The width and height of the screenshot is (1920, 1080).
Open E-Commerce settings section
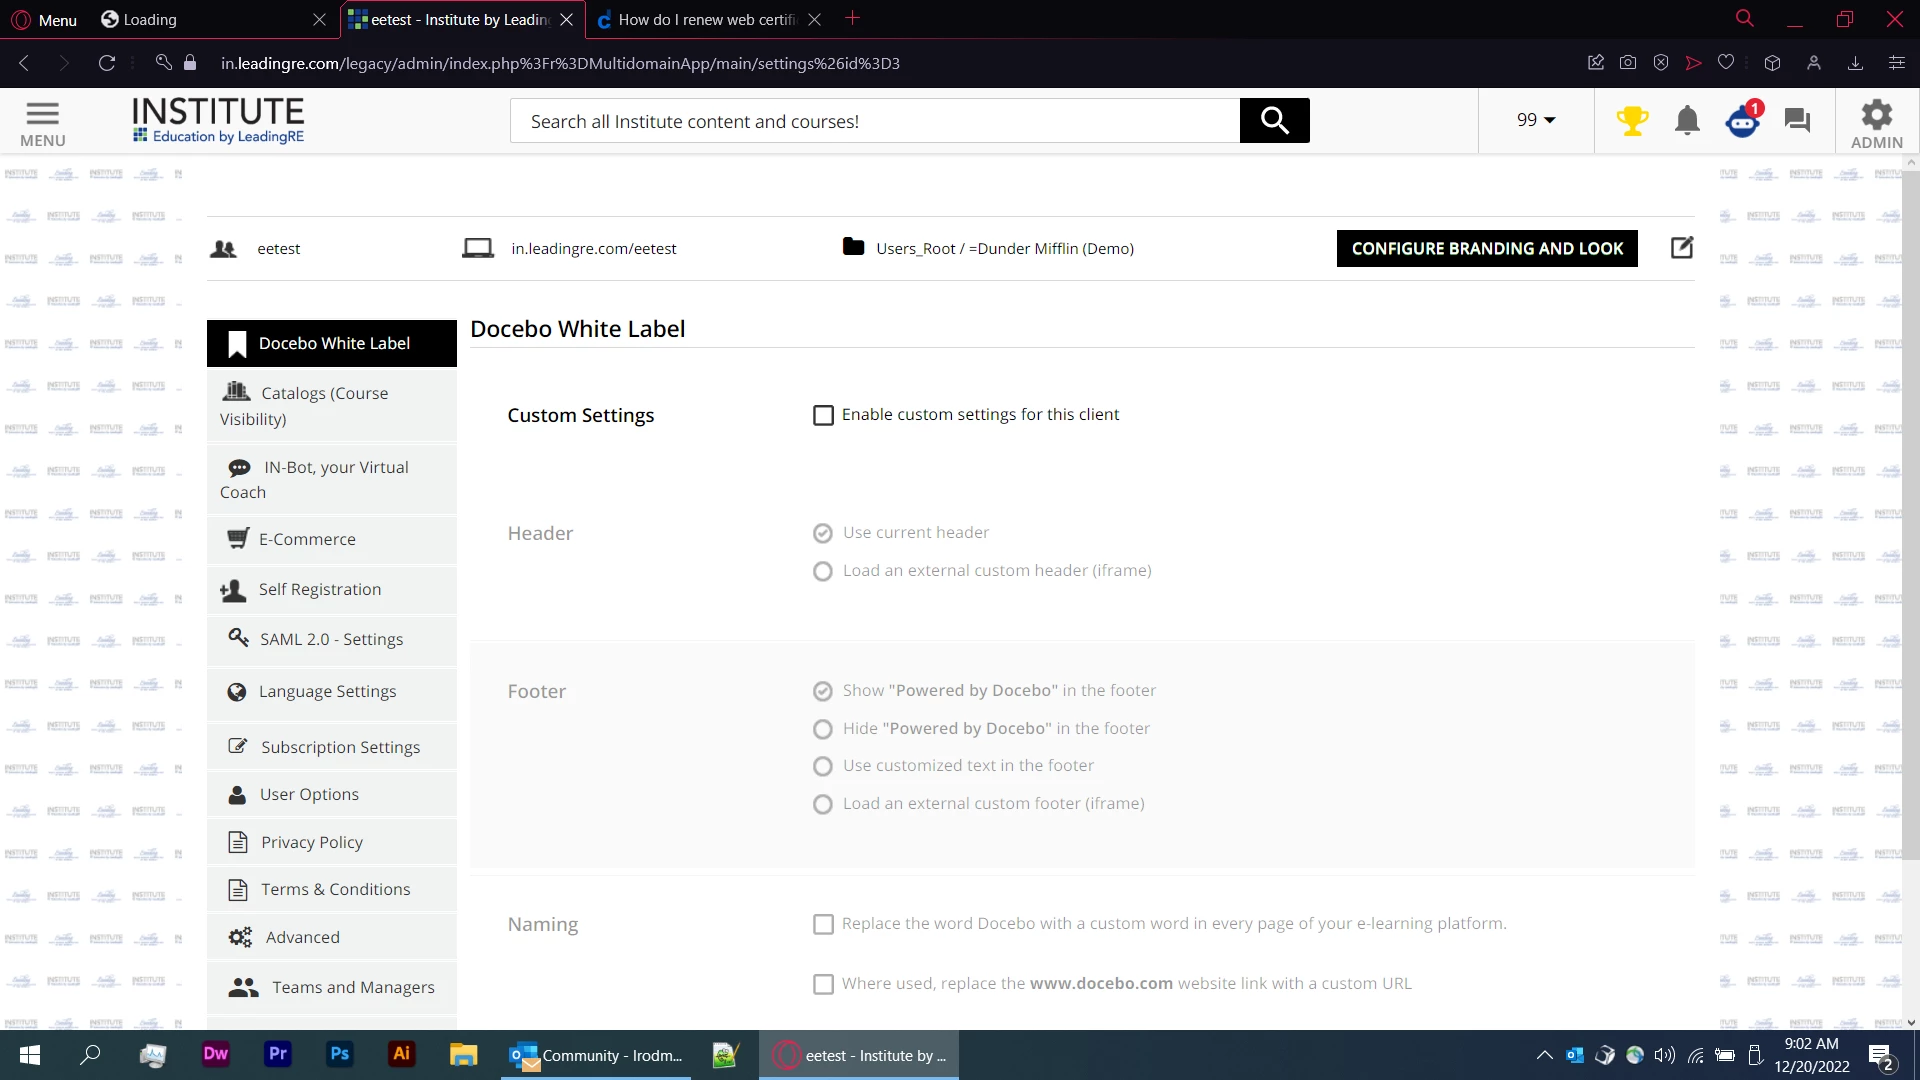click(x=307, y=539)
